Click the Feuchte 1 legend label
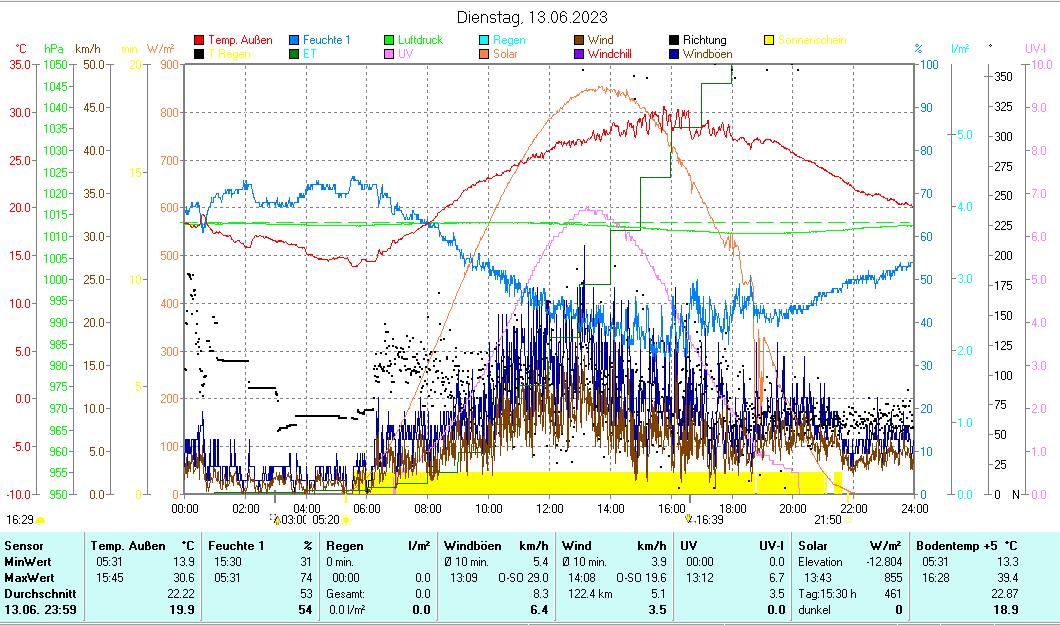1060x625 pixels. (327, 40)
